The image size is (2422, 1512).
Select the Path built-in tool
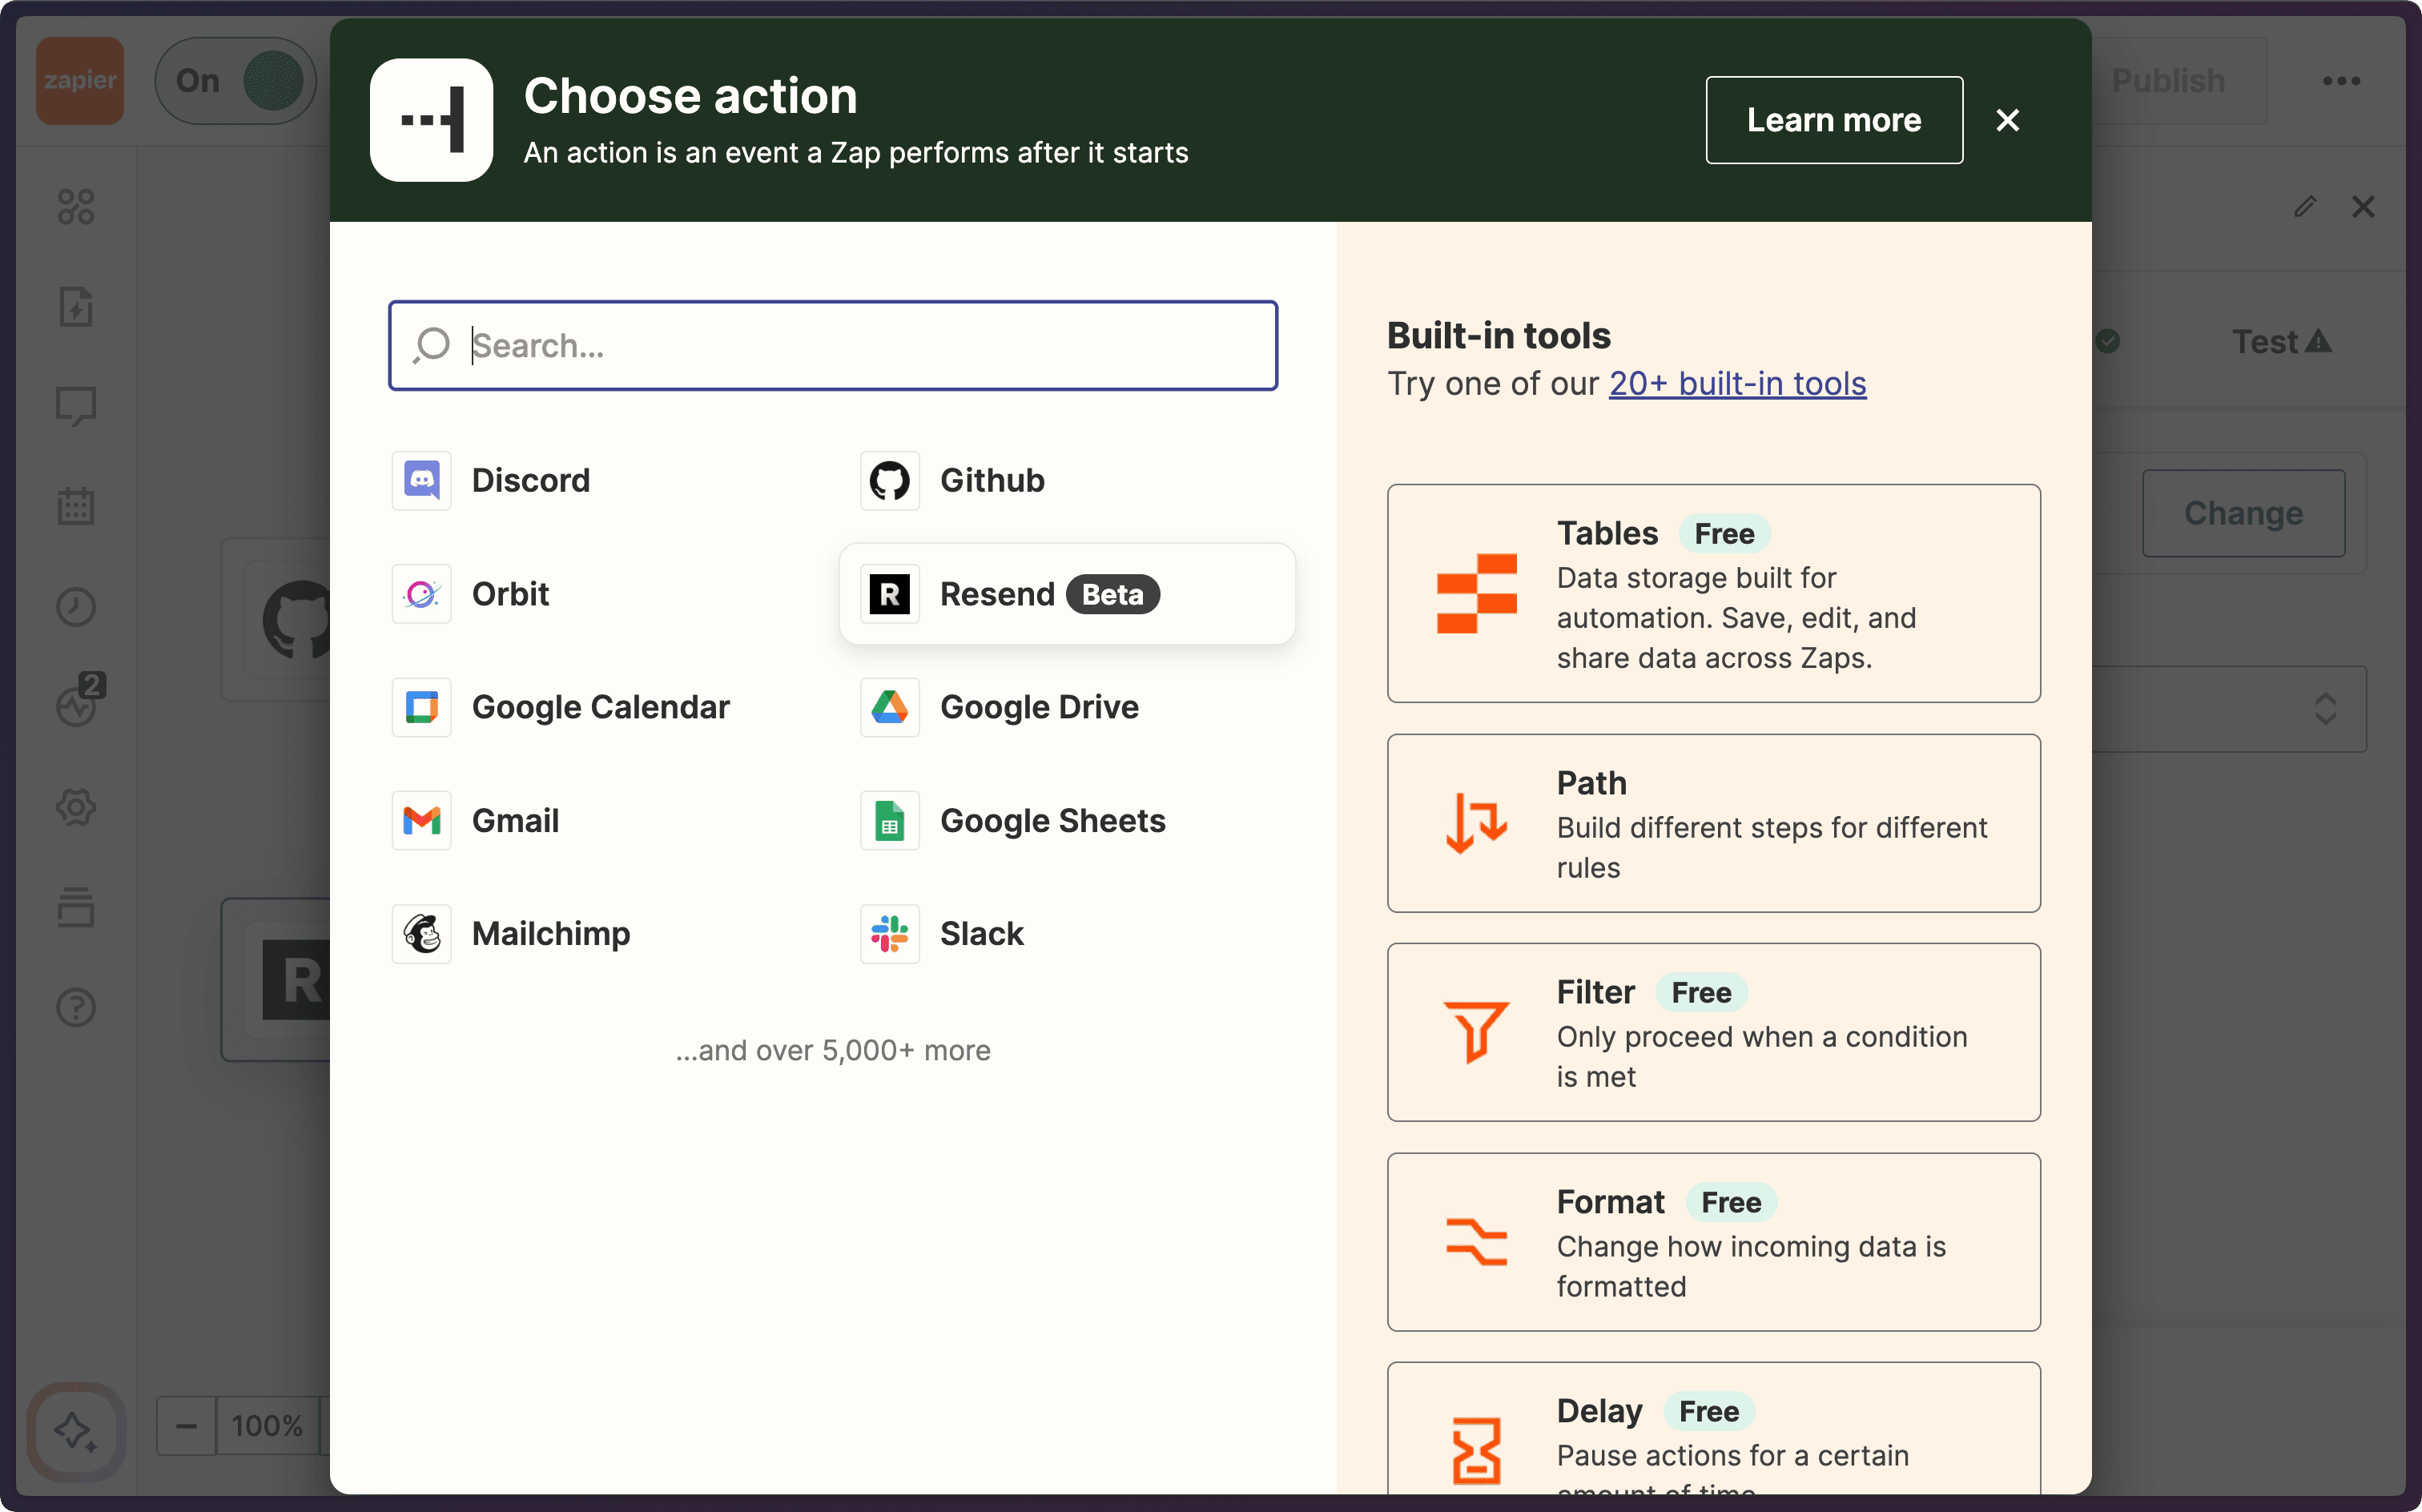pos(1712,823)
